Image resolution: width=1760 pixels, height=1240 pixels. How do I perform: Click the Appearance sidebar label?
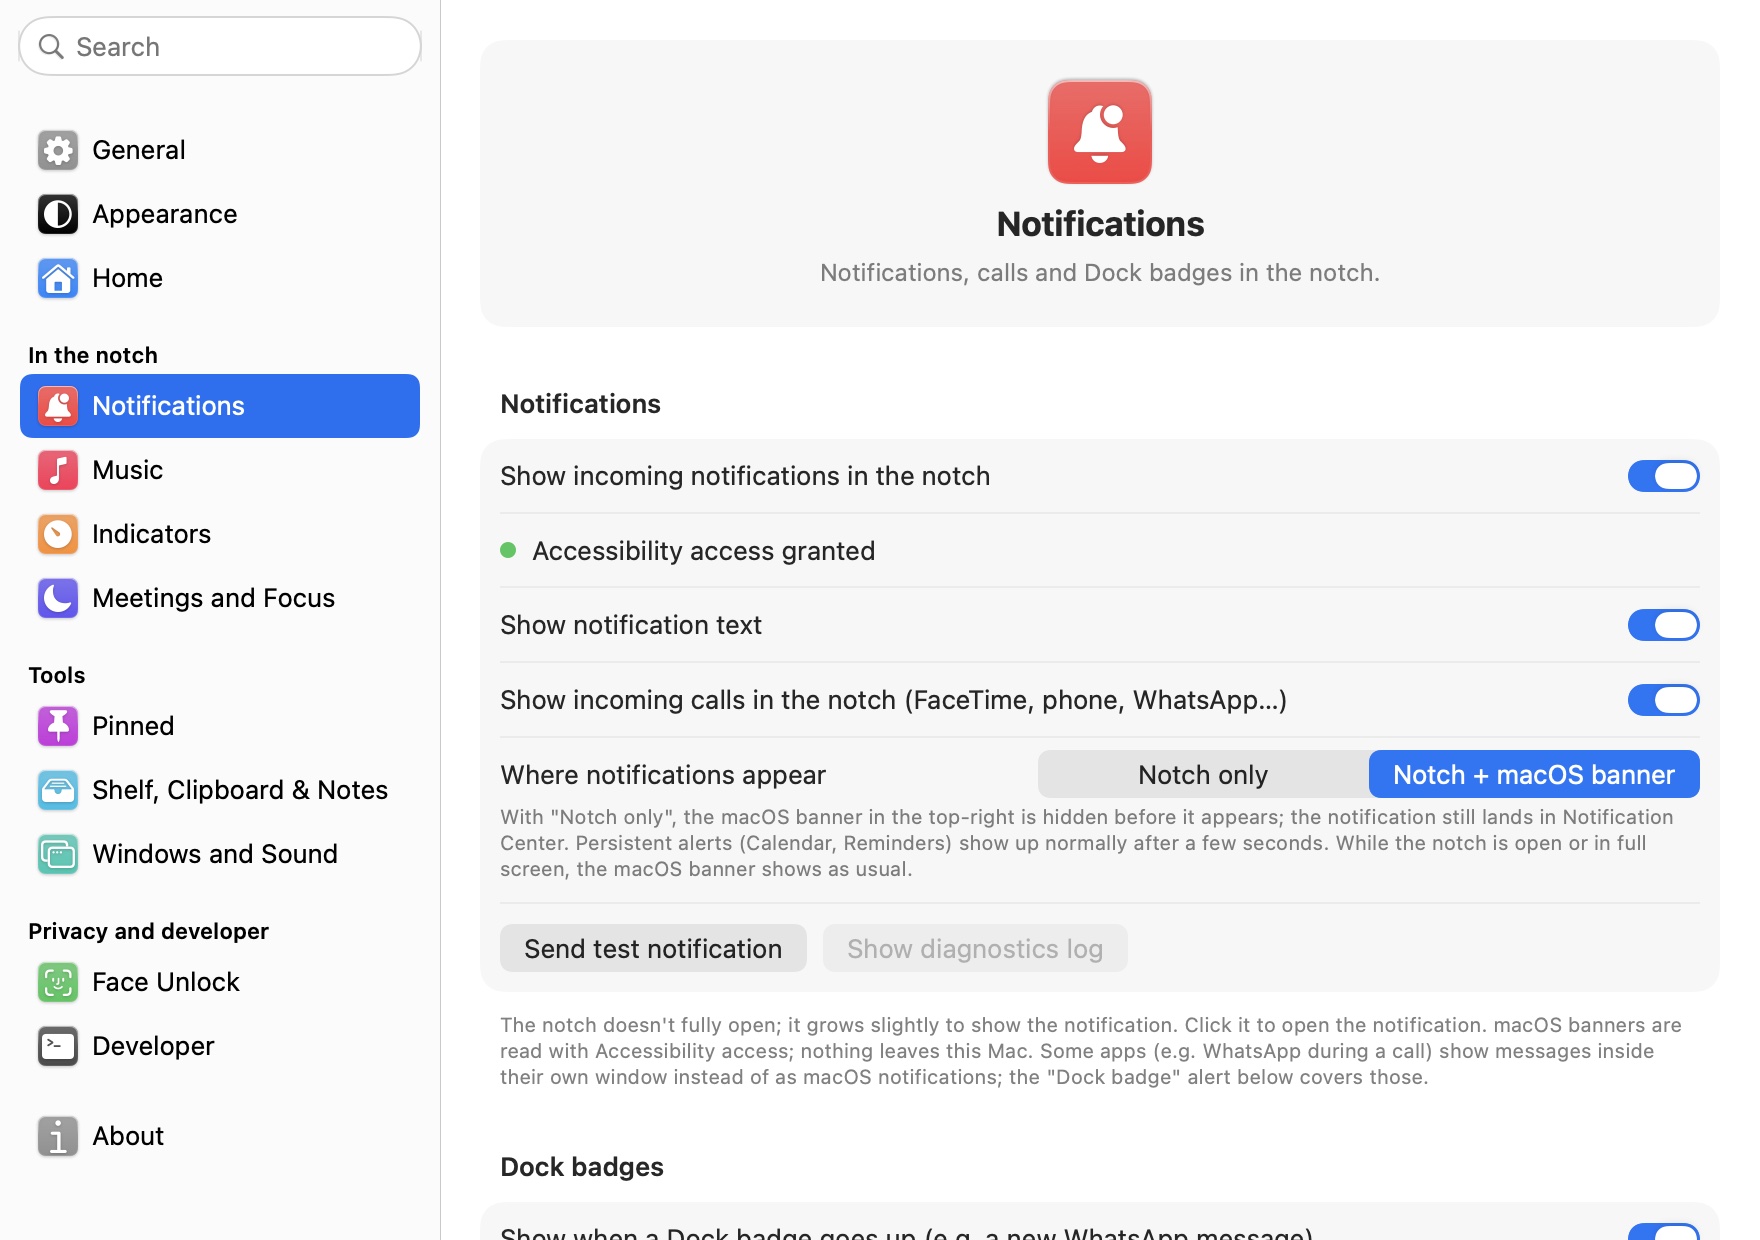164,214
